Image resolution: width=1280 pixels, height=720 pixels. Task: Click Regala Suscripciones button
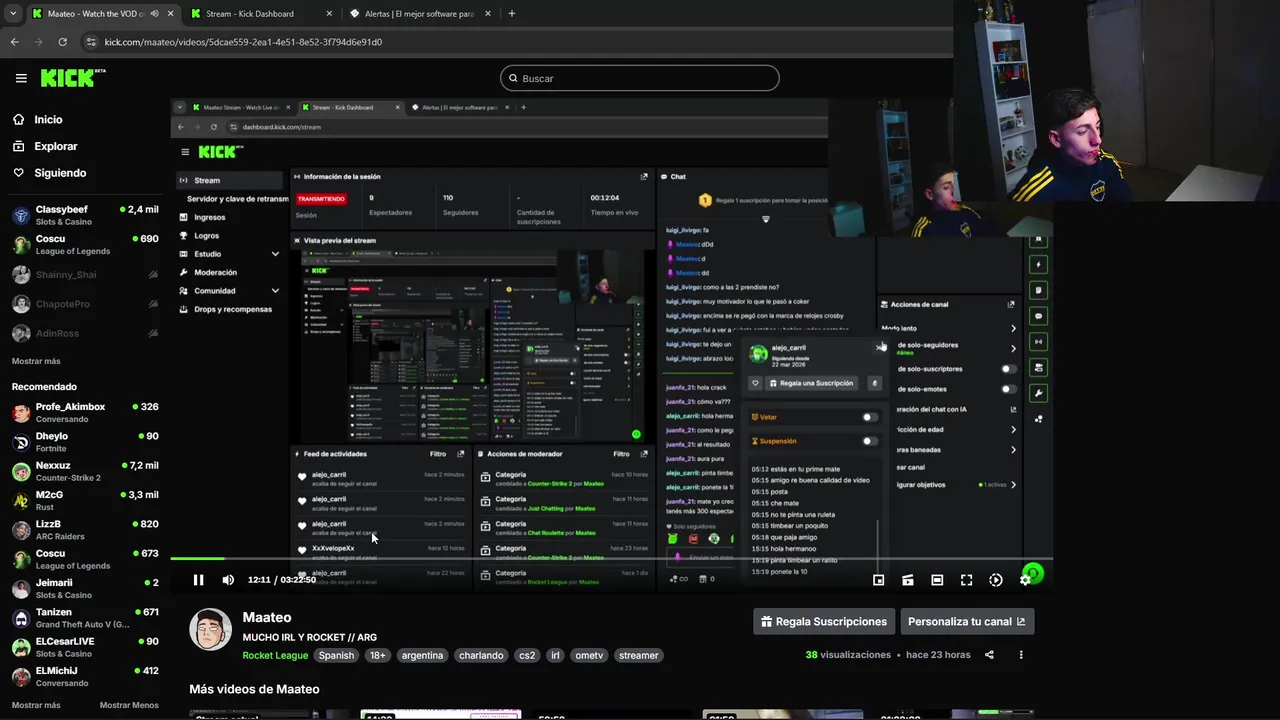824,621
